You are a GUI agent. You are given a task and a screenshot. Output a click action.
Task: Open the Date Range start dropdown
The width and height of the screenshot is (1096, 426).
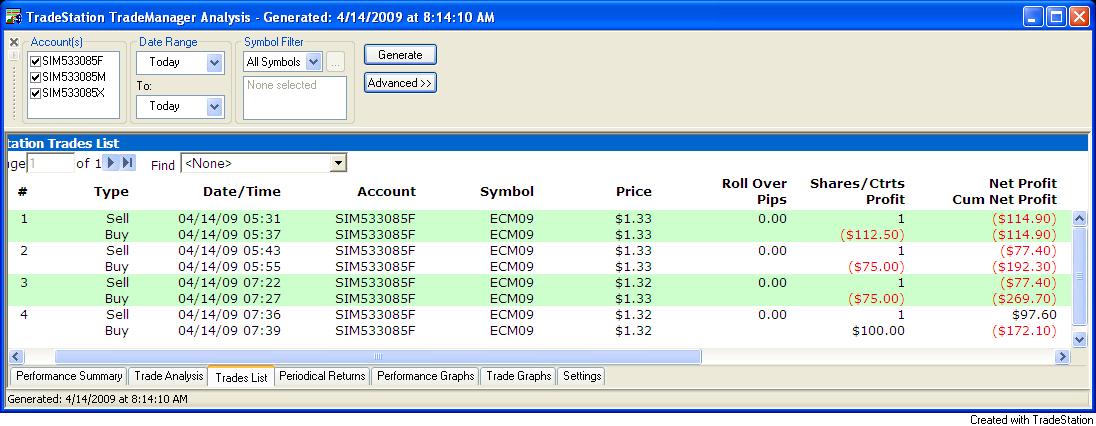coord(215,62)
